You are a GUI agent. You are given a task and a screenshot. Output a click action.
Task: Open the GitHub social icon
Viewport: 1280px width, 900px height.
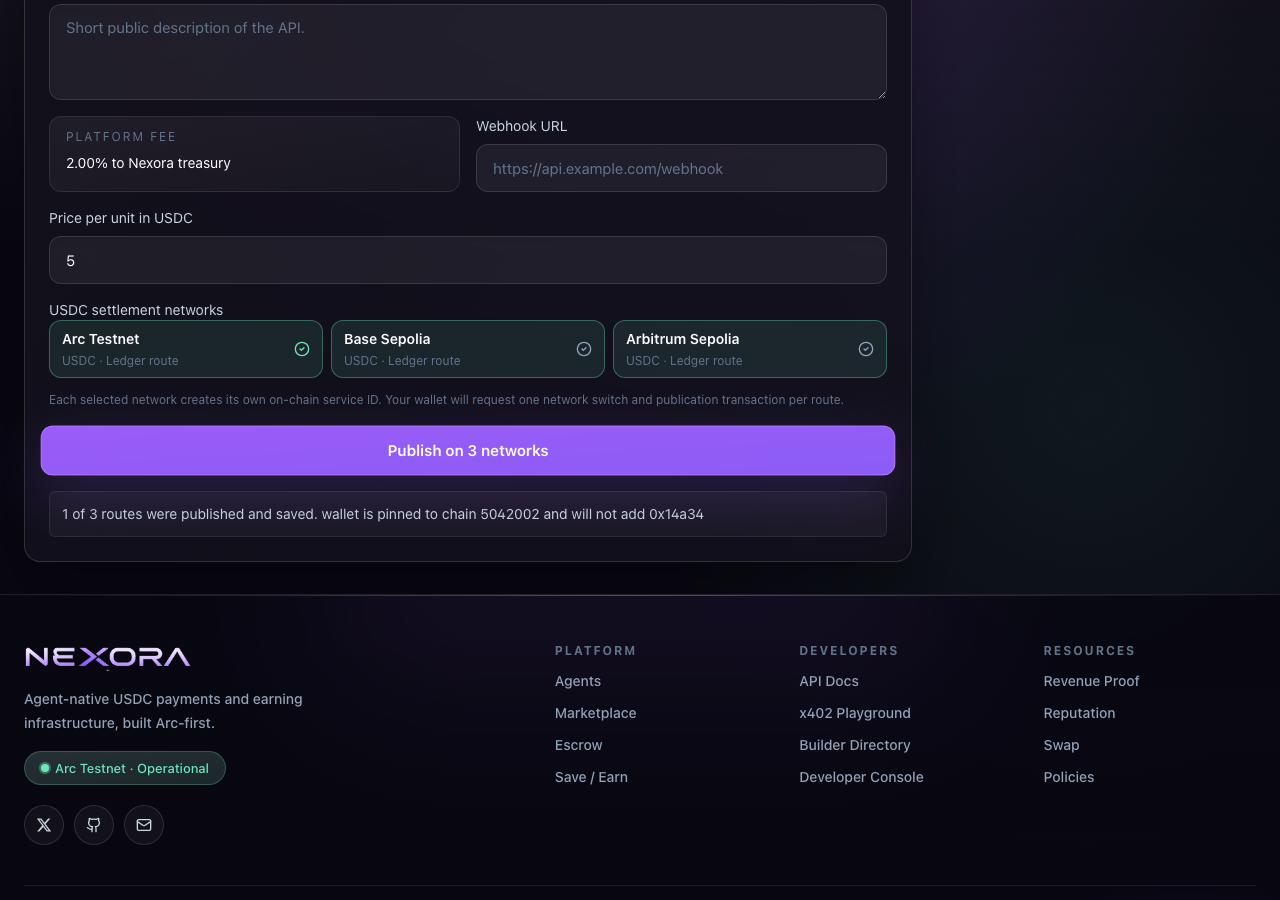[94, 825]
